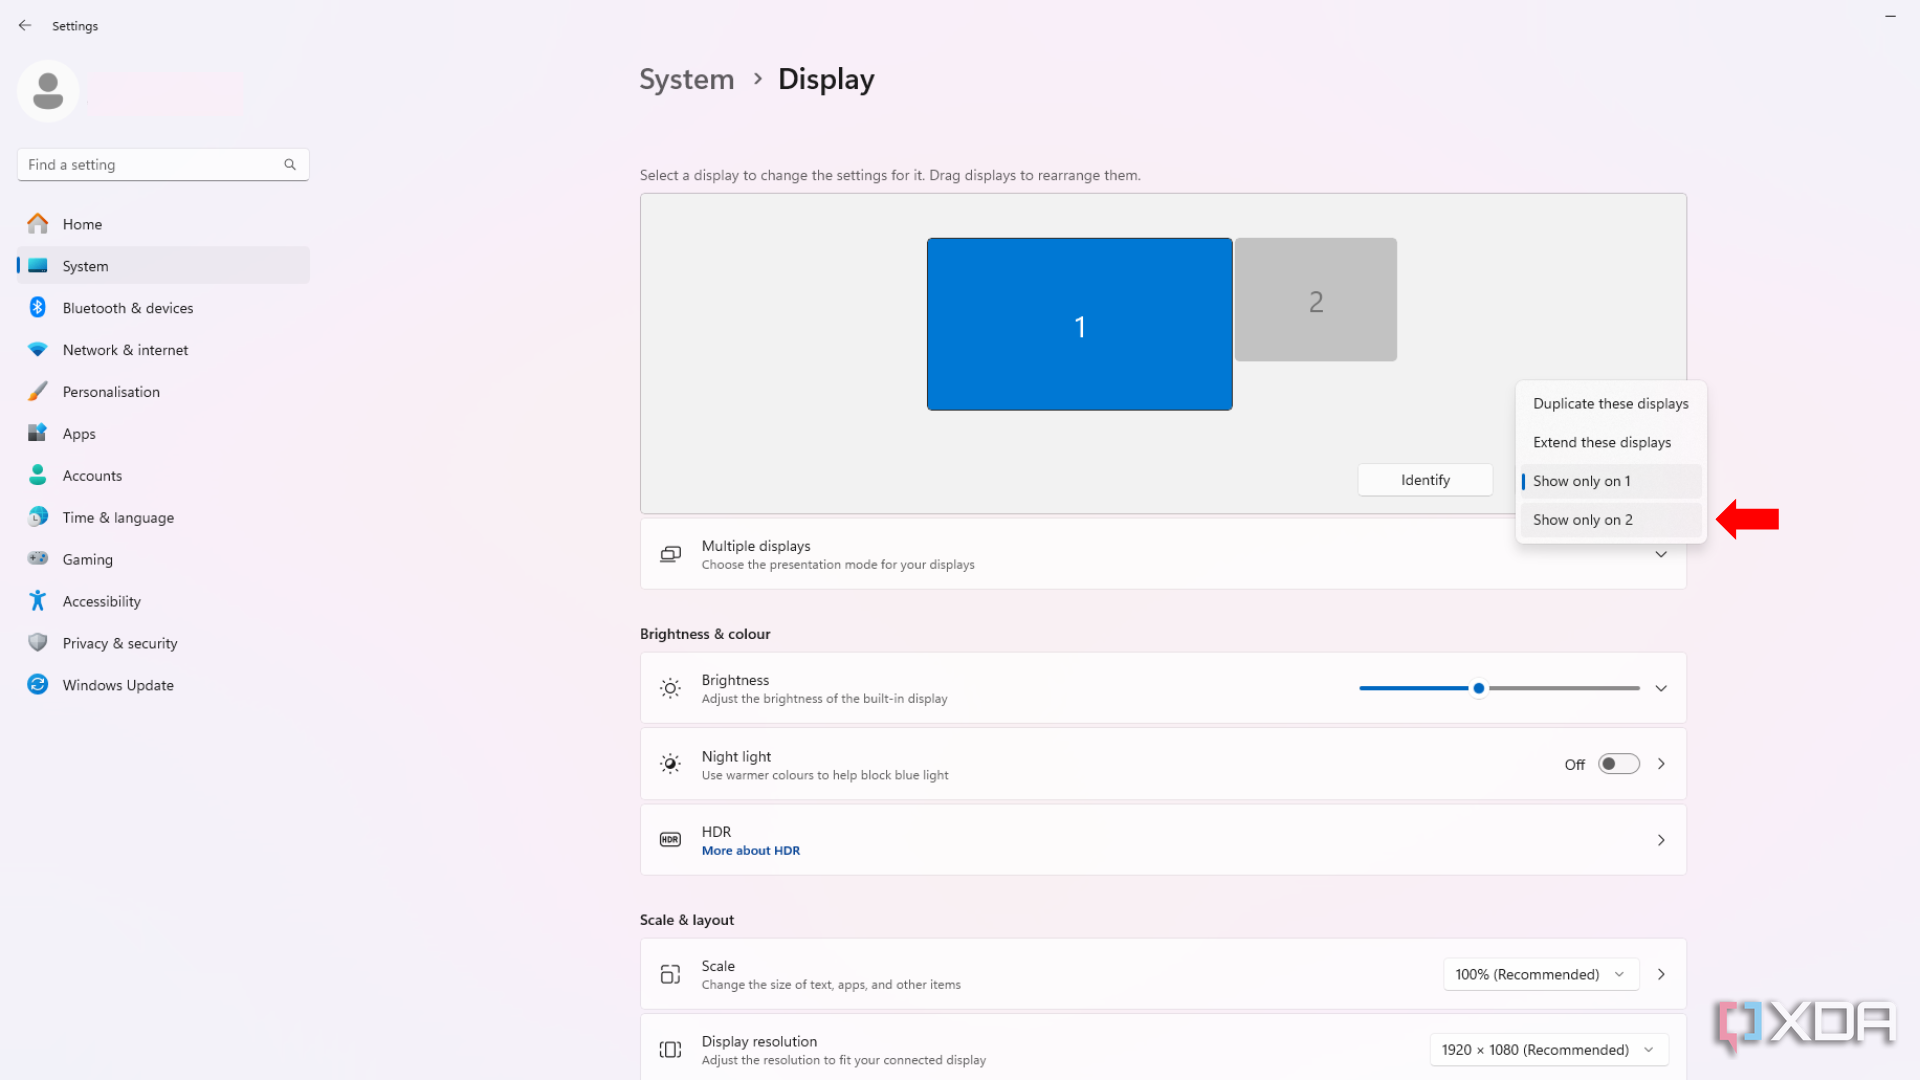The image size is (1920, 1080).
Task: Expand Multiple displays dropdown panel
Action: (1660, 553)
